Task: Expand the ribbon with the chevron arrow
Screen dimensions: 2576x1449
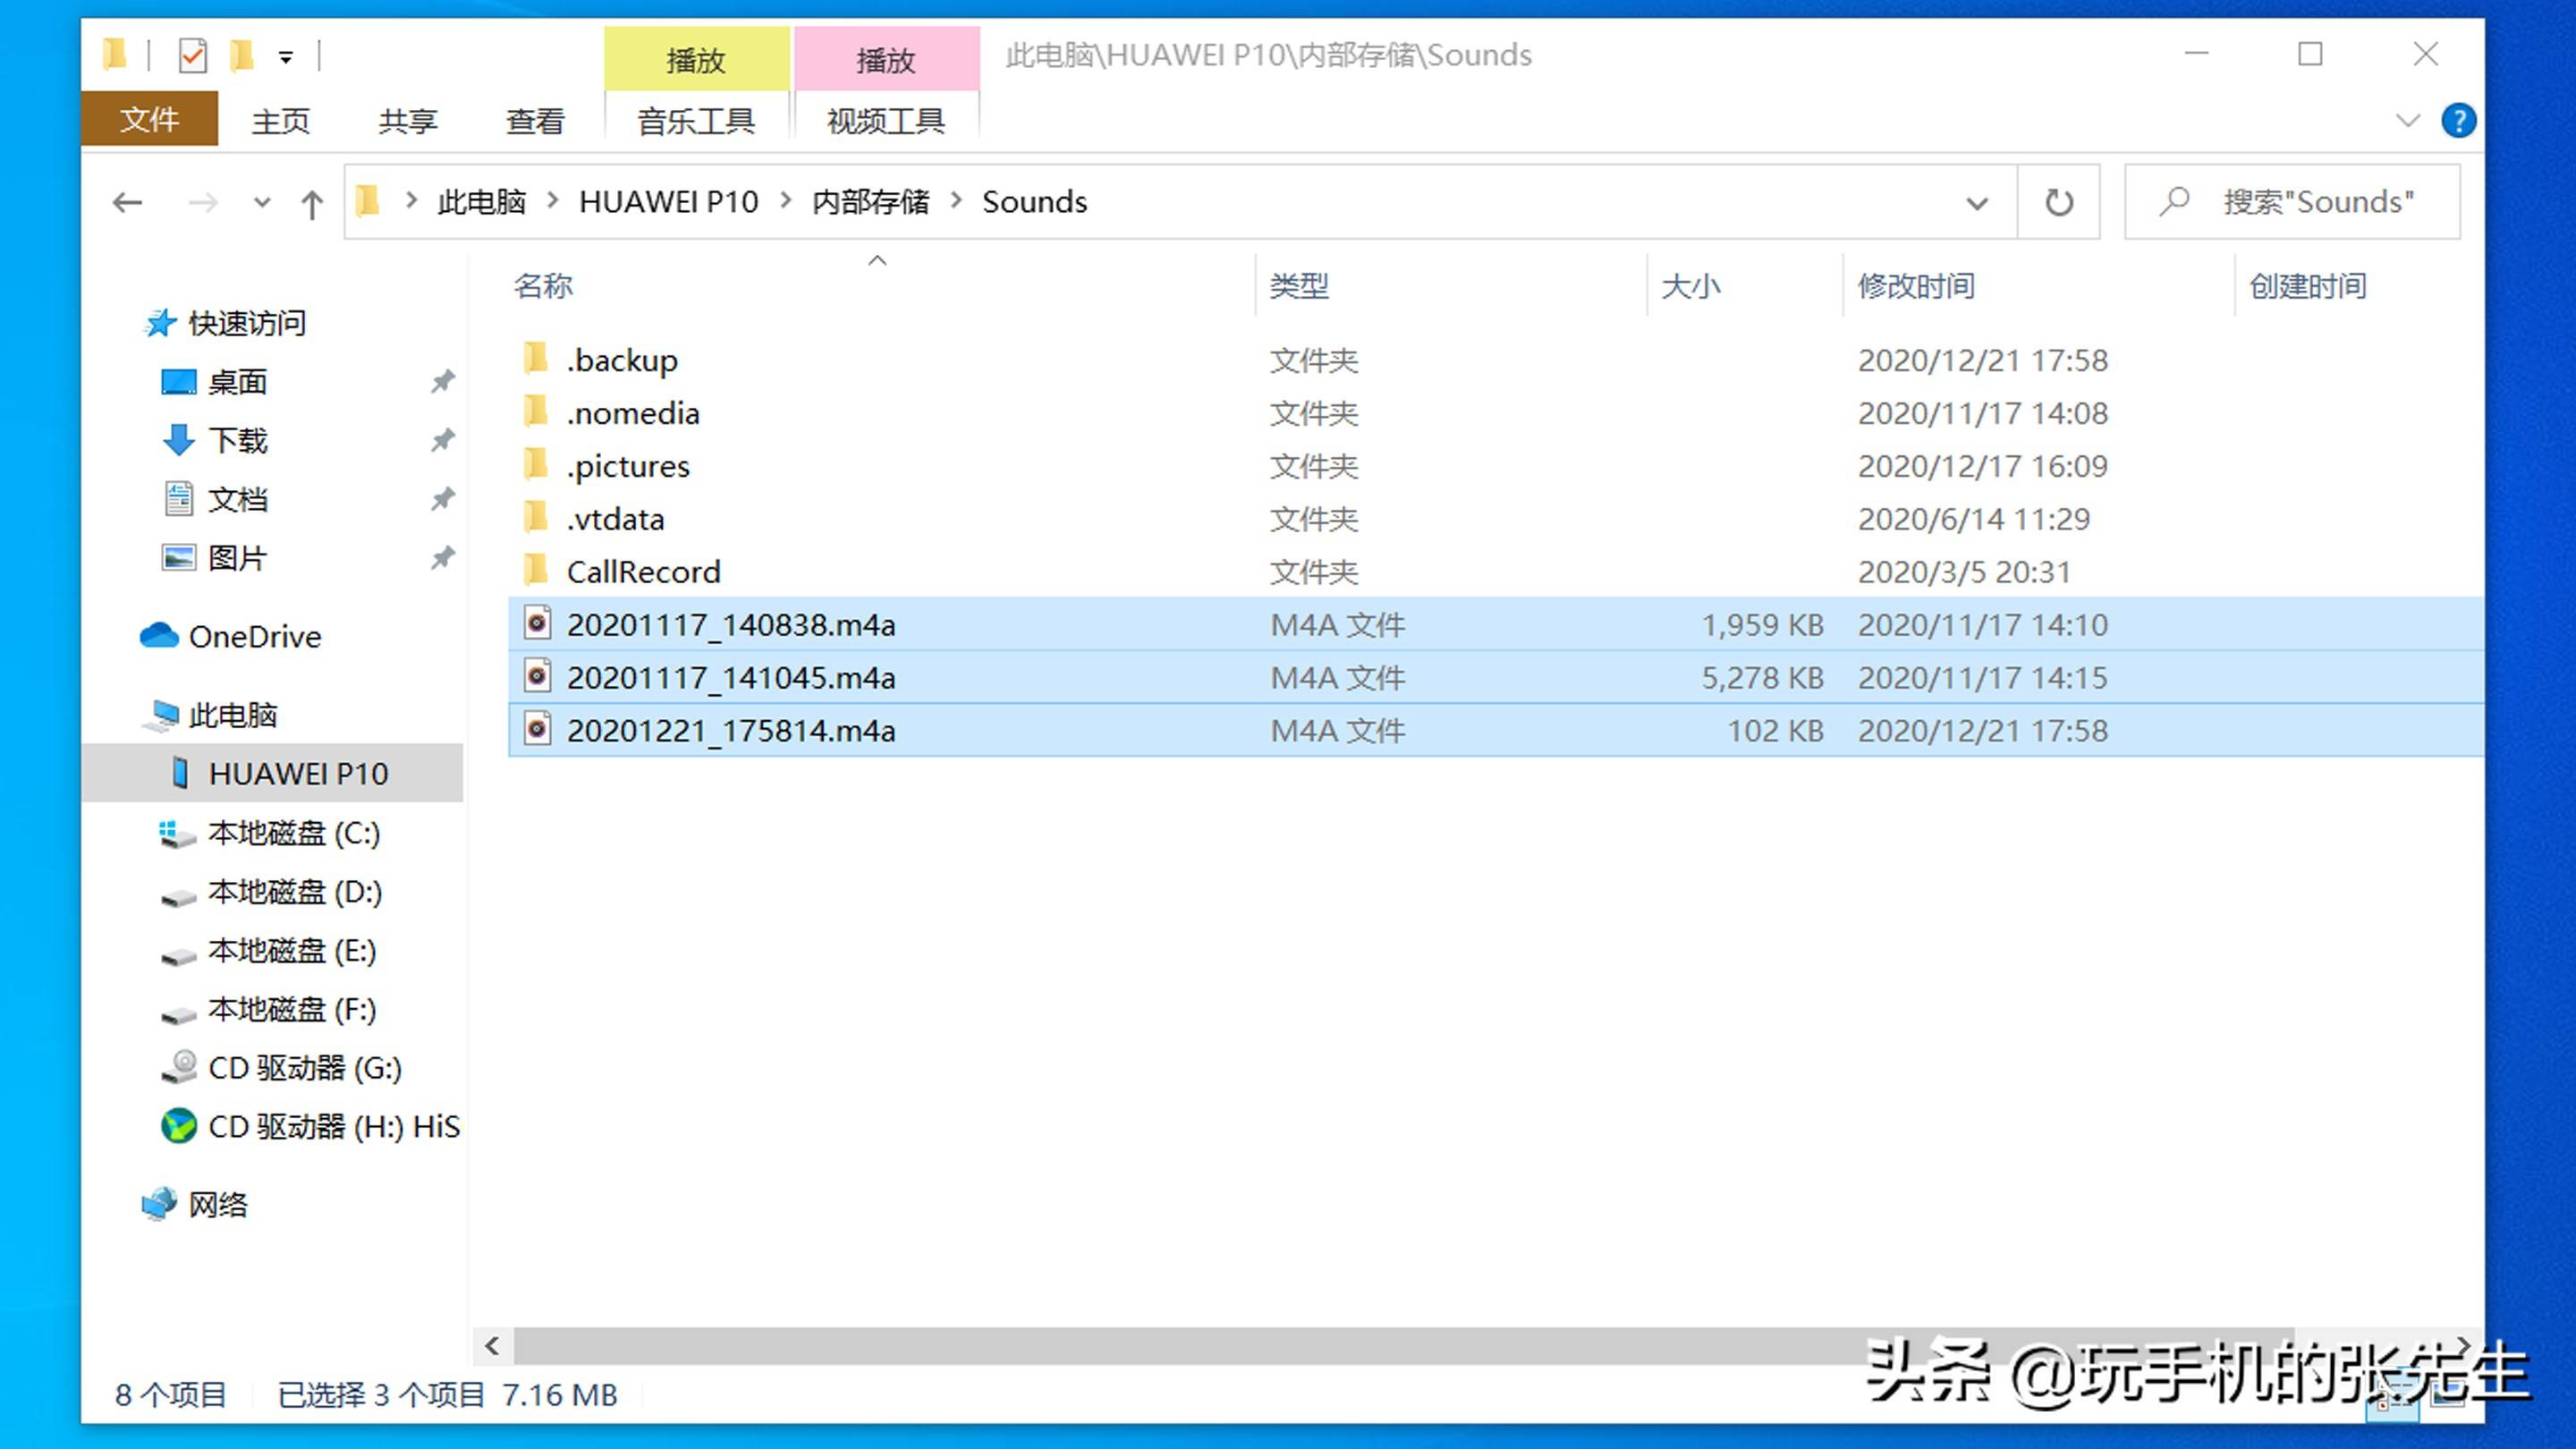Action: 2408,121
